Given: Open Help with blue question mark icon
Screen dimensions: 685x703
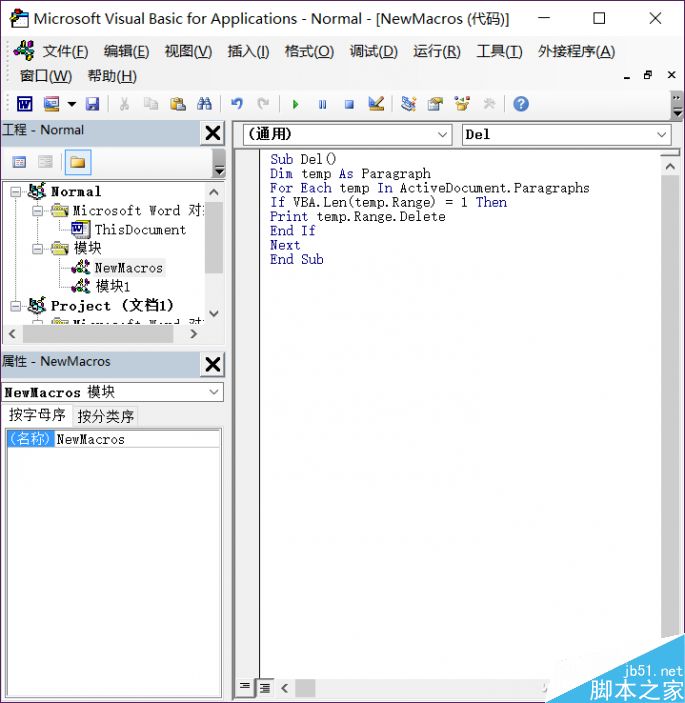Looking at the screenshot, I should coord(521,104).
